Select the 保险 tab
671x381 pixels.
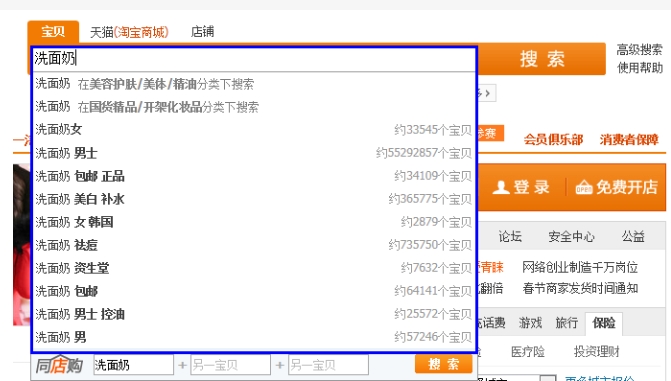(x=604, y=323)
